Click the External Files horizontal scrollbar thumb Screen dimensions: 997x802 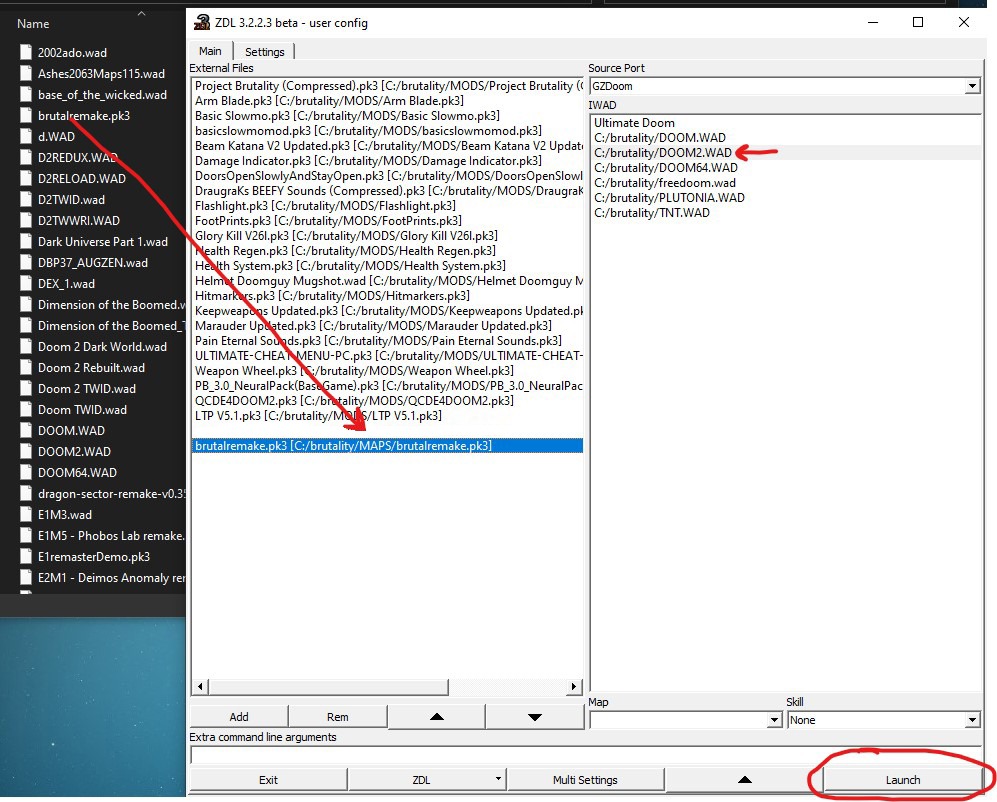coord(328,687)
